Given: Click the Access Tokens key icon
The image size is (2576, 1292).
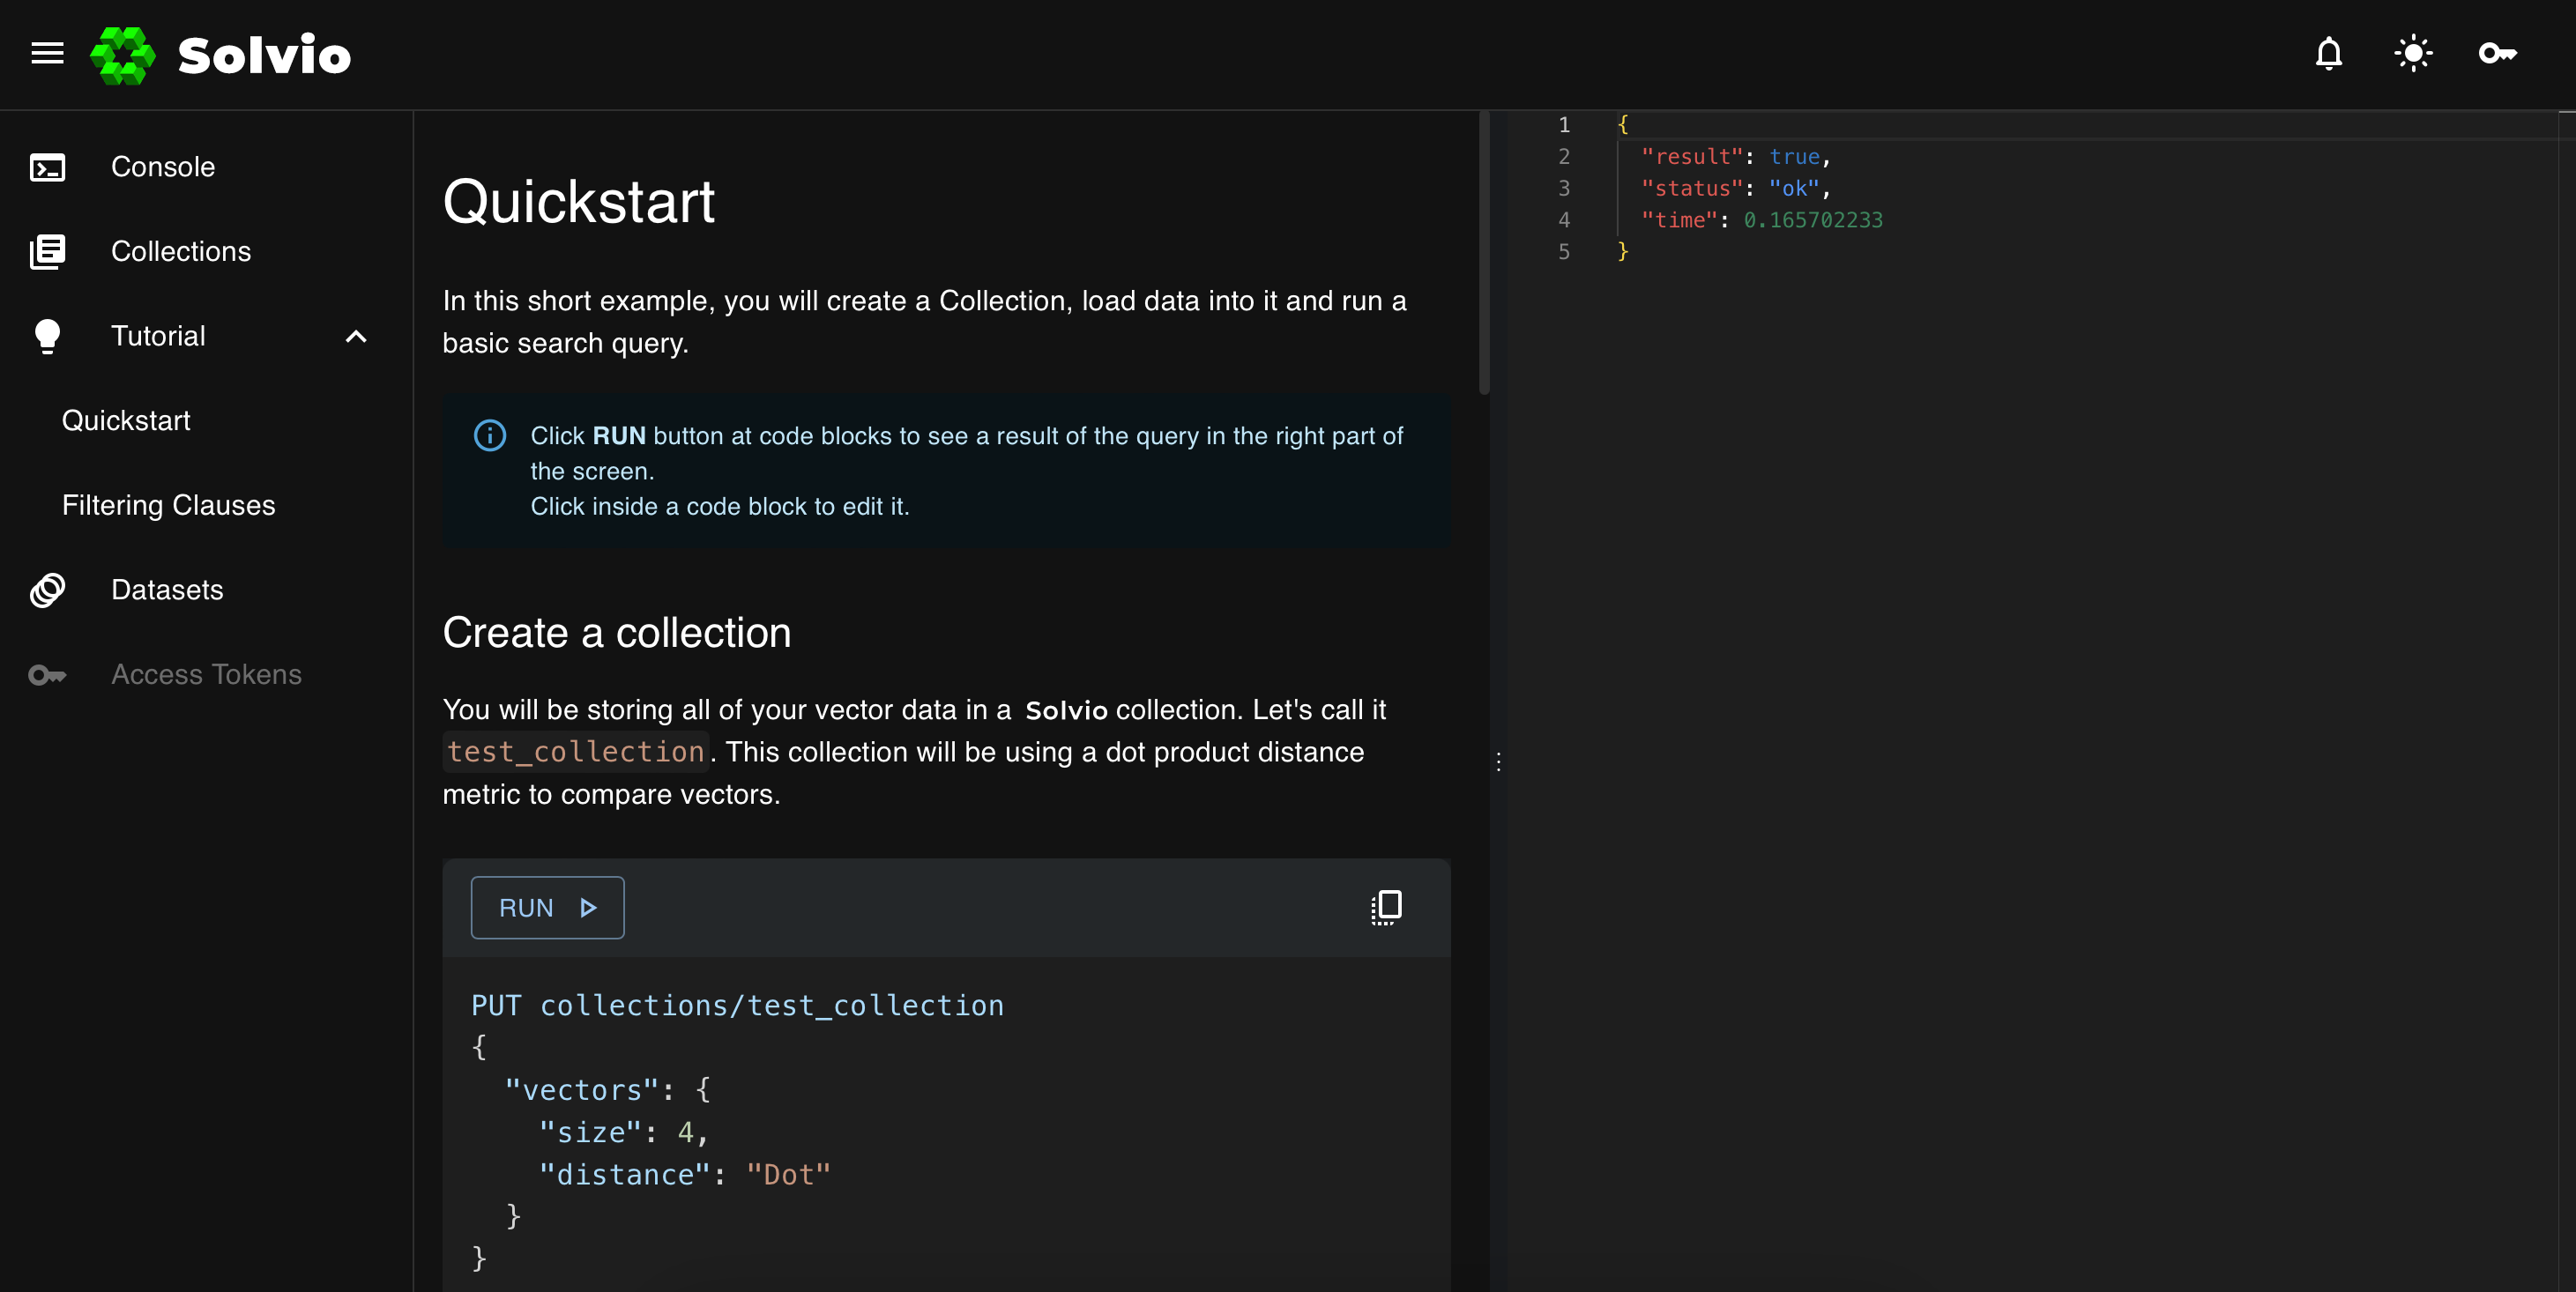Looking at the screenshot, I should (47, 675).
